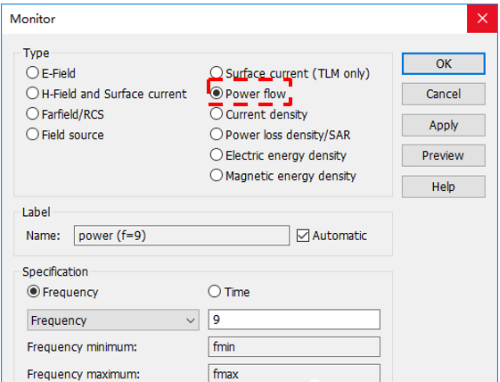Image resolution: width=500 pixels, height=382 pixels.
Task: Open the monitor Preview
Action: [x=443, y=156]
